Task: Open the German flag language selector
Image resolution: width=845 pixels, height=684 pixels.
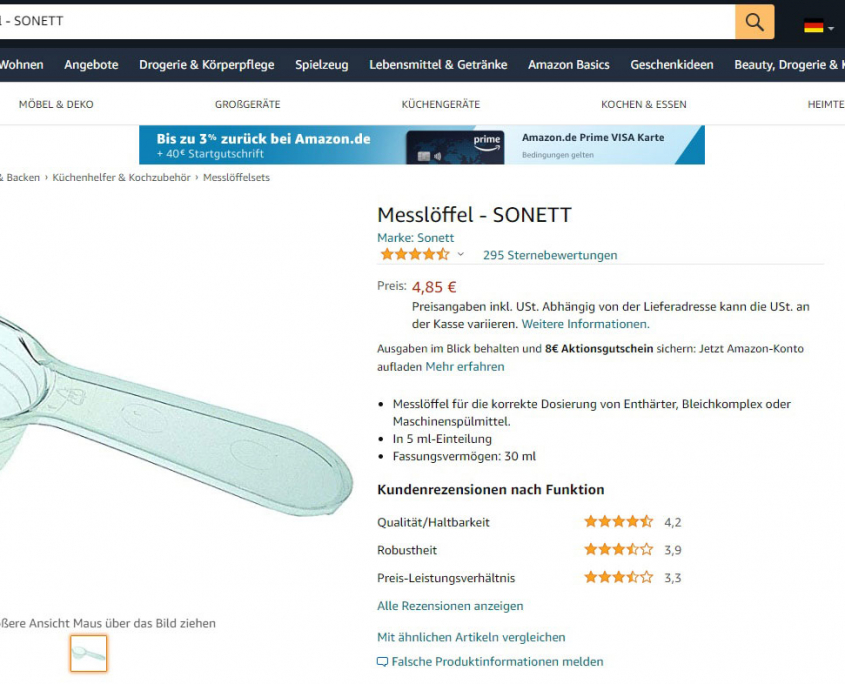Action: (x=818, y=26)
